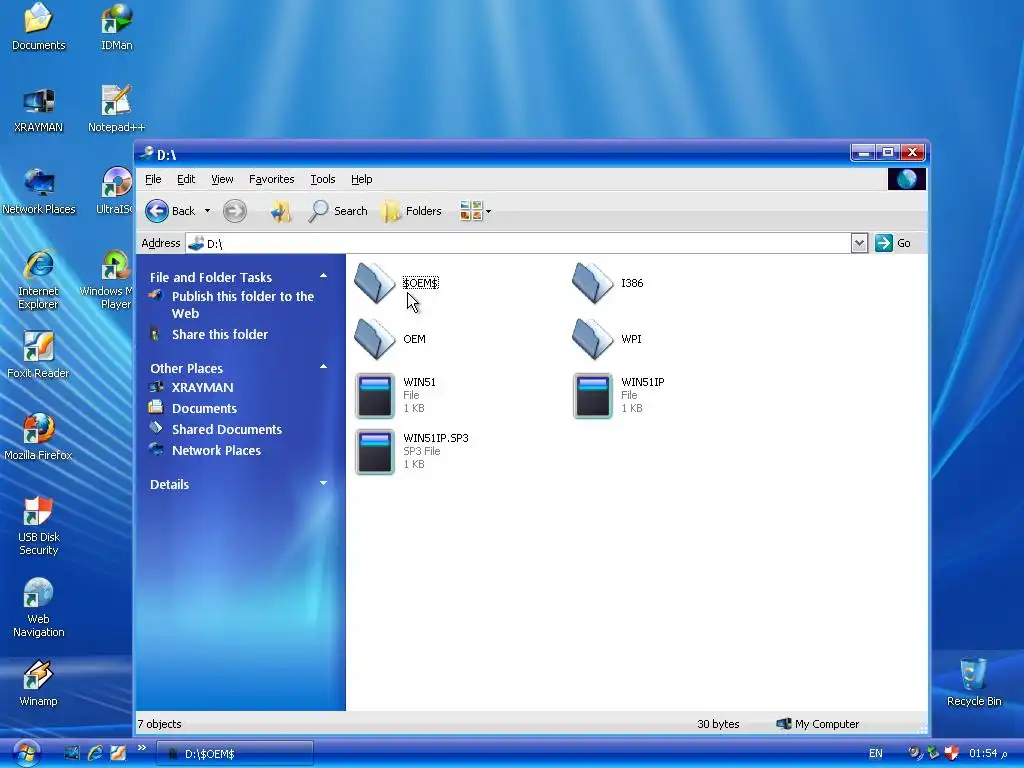Select the Internet Explorer desktop icon
1024x768 pixels.
point(39,280)
